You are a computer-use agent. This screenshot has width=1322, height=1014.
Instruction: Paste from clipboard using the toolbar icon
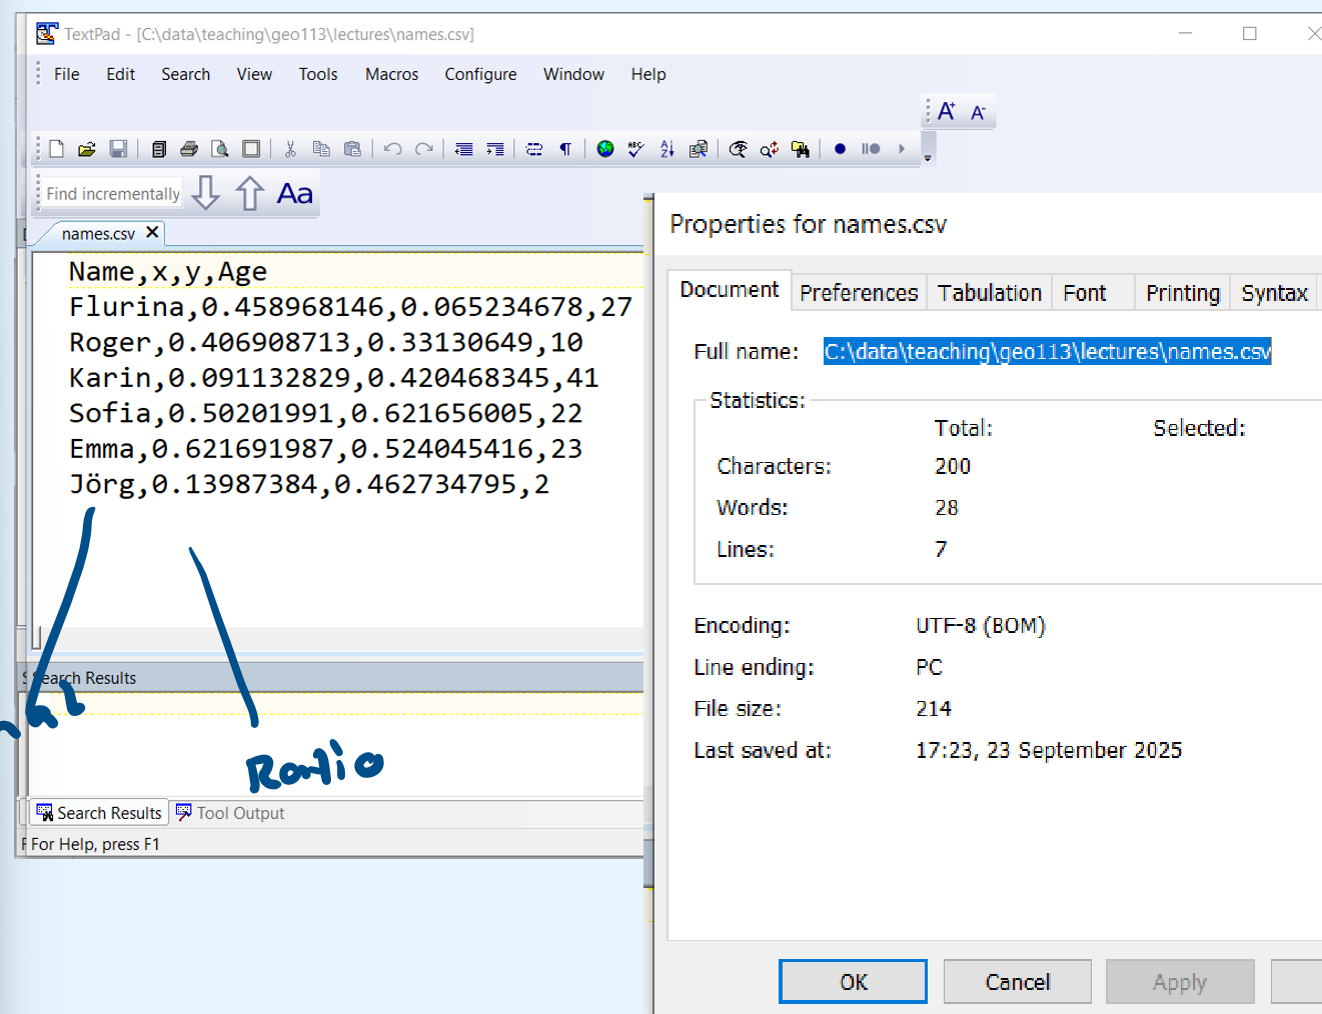pyautogui.click(x=352, y=149)
